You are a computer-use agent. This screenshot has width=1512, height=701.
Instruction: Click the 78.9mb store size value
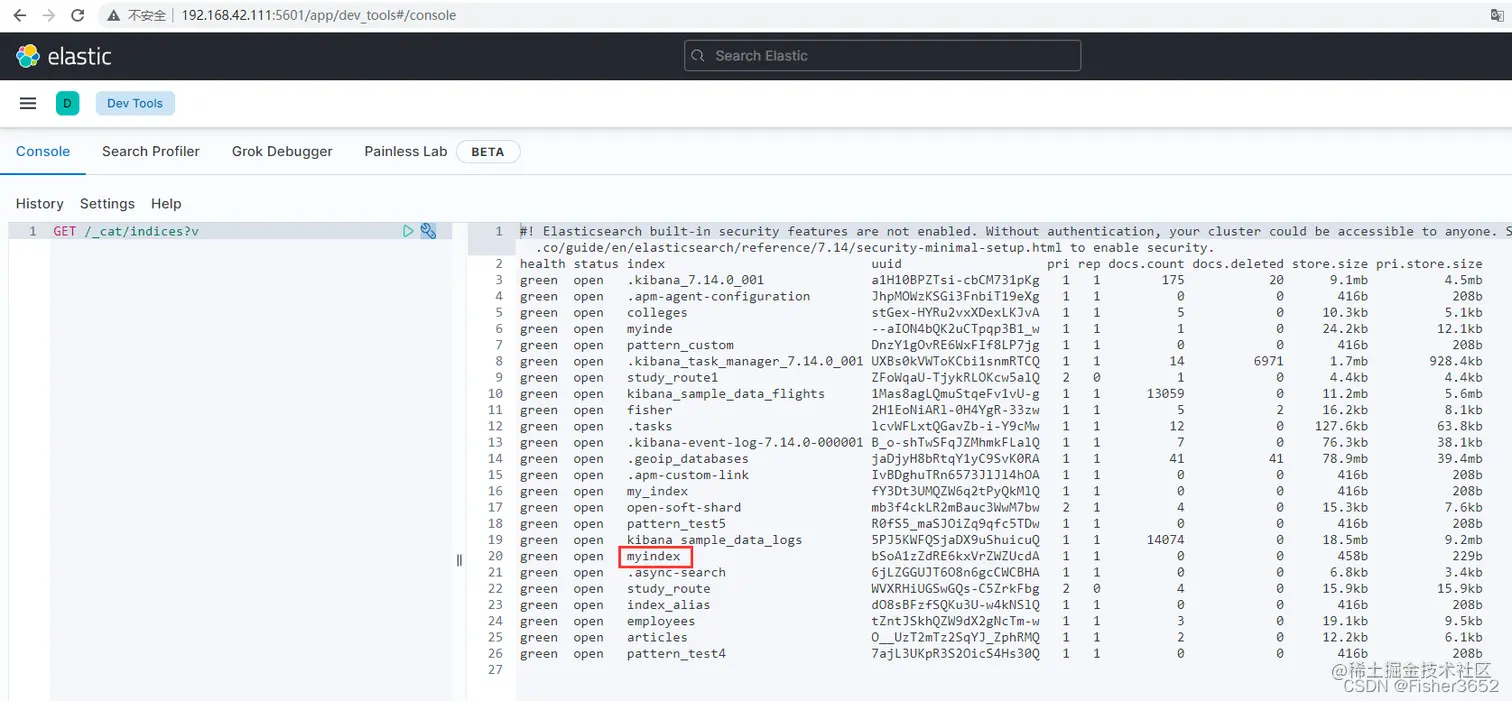coord(1349,458)
